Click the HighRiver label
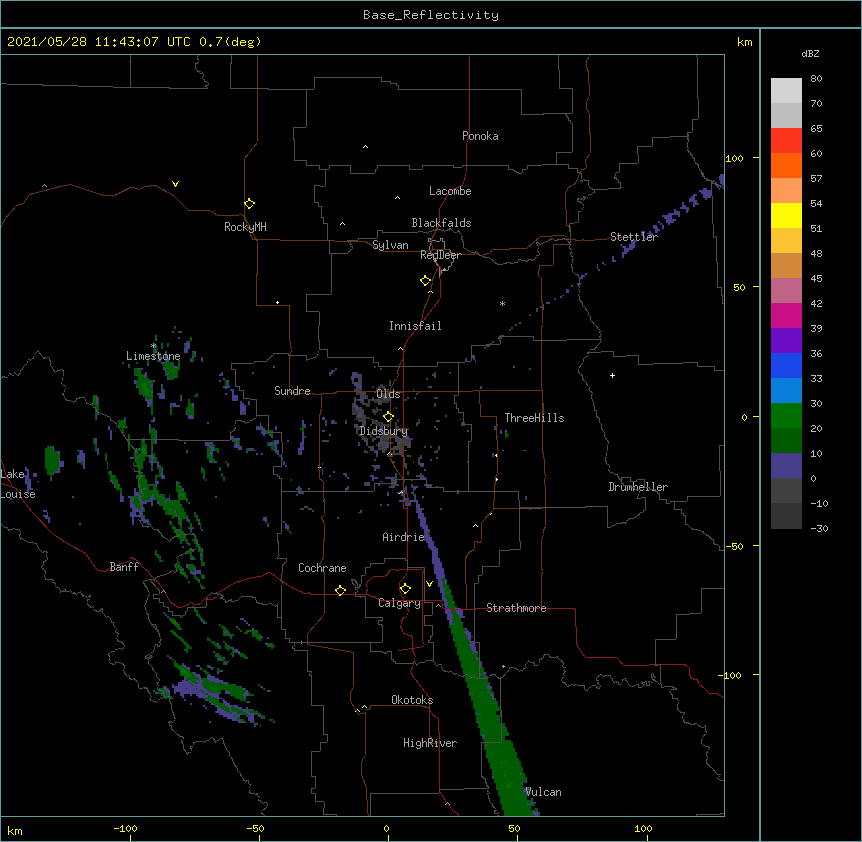The width and height of the screenshot is (862, 842). (x=430, y=743)
